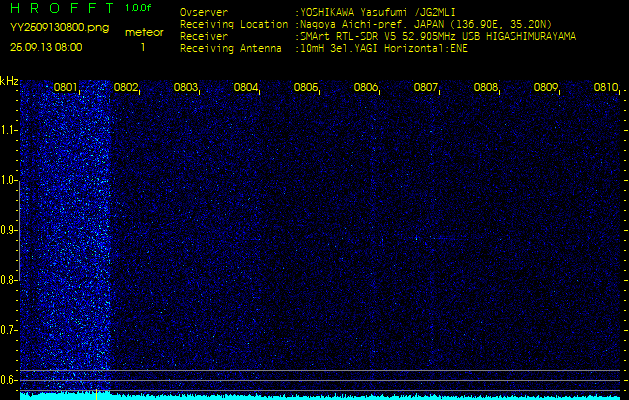Click the Receiving Antenna description line
Image resolution: width=629 pixels, height=400 pixels.
coord(324,49)
